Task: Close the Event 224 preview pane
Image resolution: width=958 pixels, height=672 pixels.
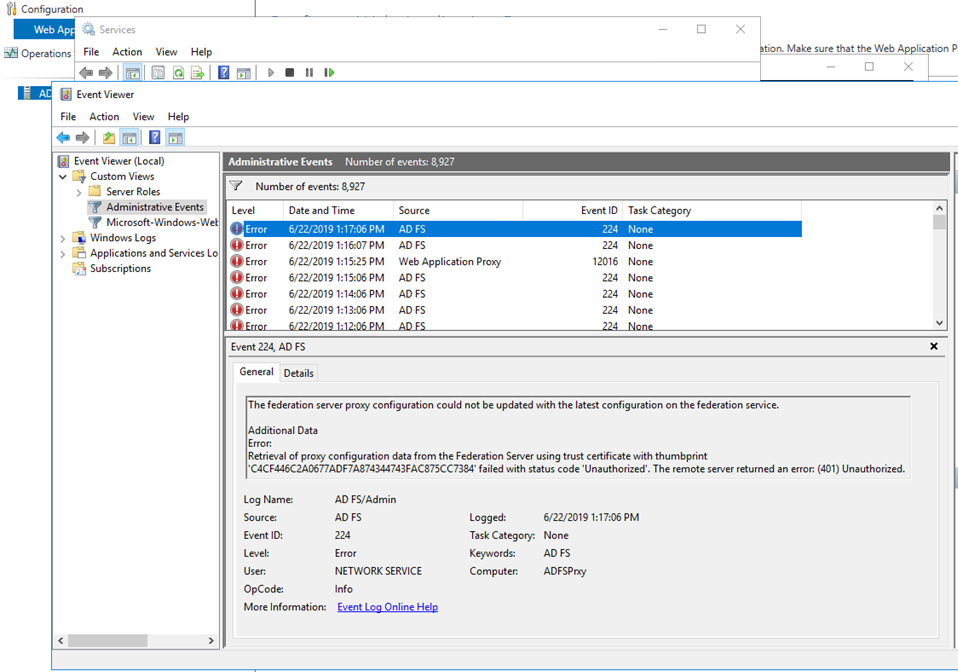Action: pyautogui.click(x=934, y=346)
